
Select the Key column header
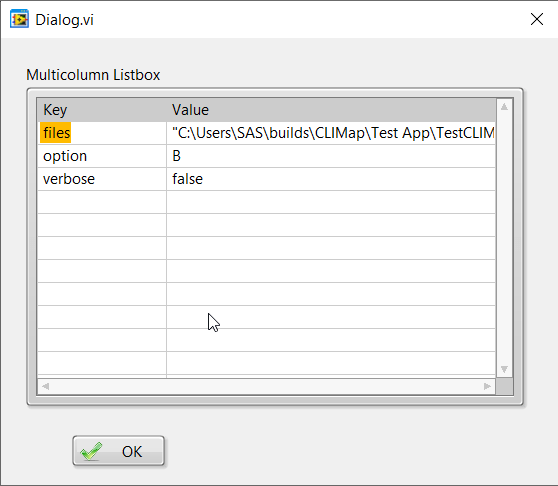tap(102, 110)
